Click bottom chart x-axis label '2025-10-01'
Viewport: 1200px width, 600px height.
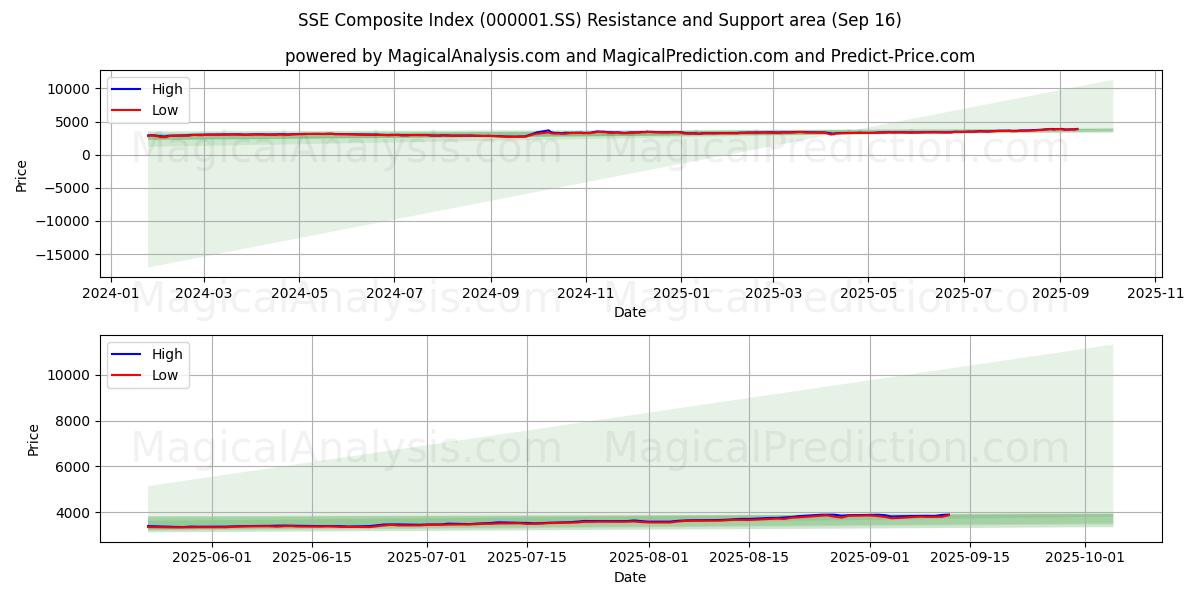click(1085, 560)
